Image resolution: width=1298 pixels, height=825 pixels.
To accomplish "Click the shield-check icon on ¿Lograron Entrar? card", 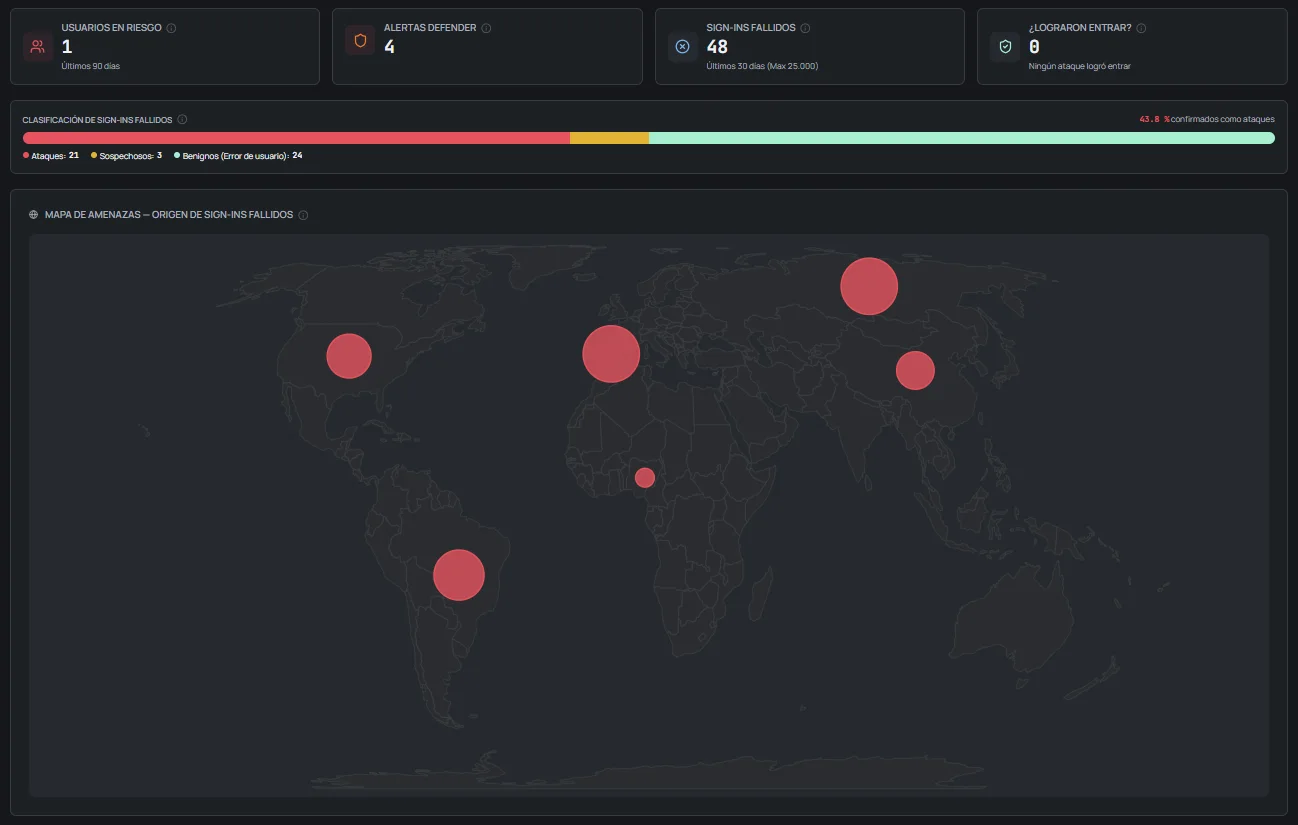I will pos(1005,46).
